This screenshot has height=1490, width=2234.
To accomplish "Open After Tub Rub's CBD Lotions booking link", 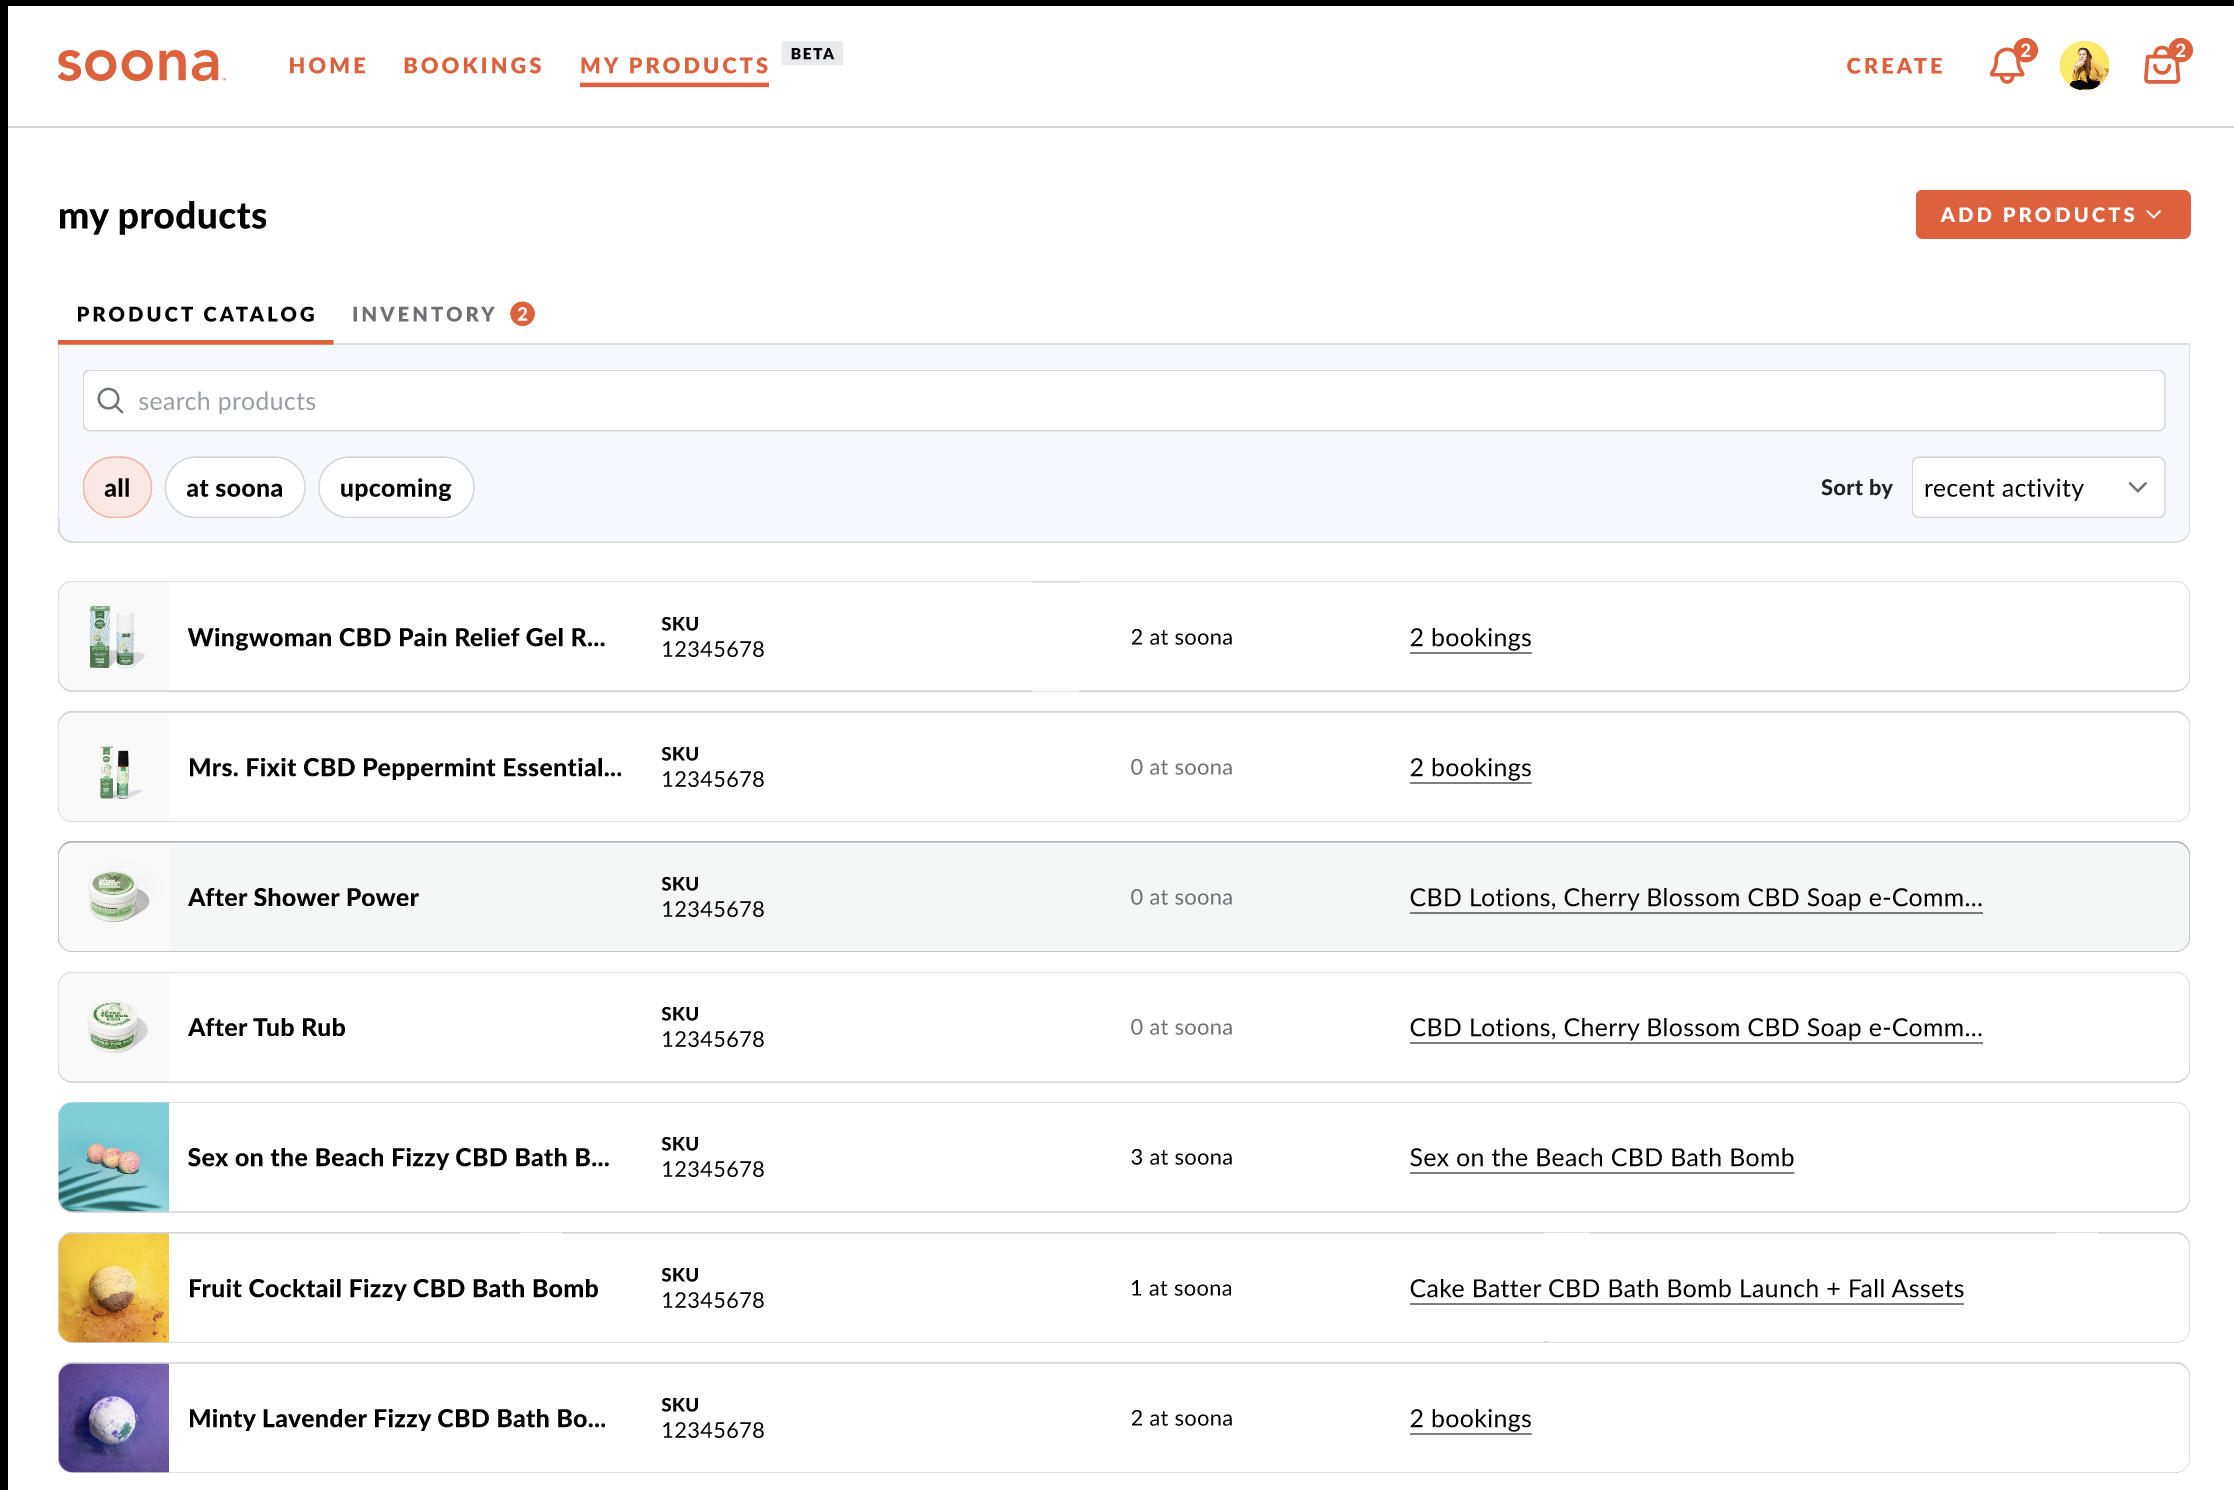I will 1696,1028.
